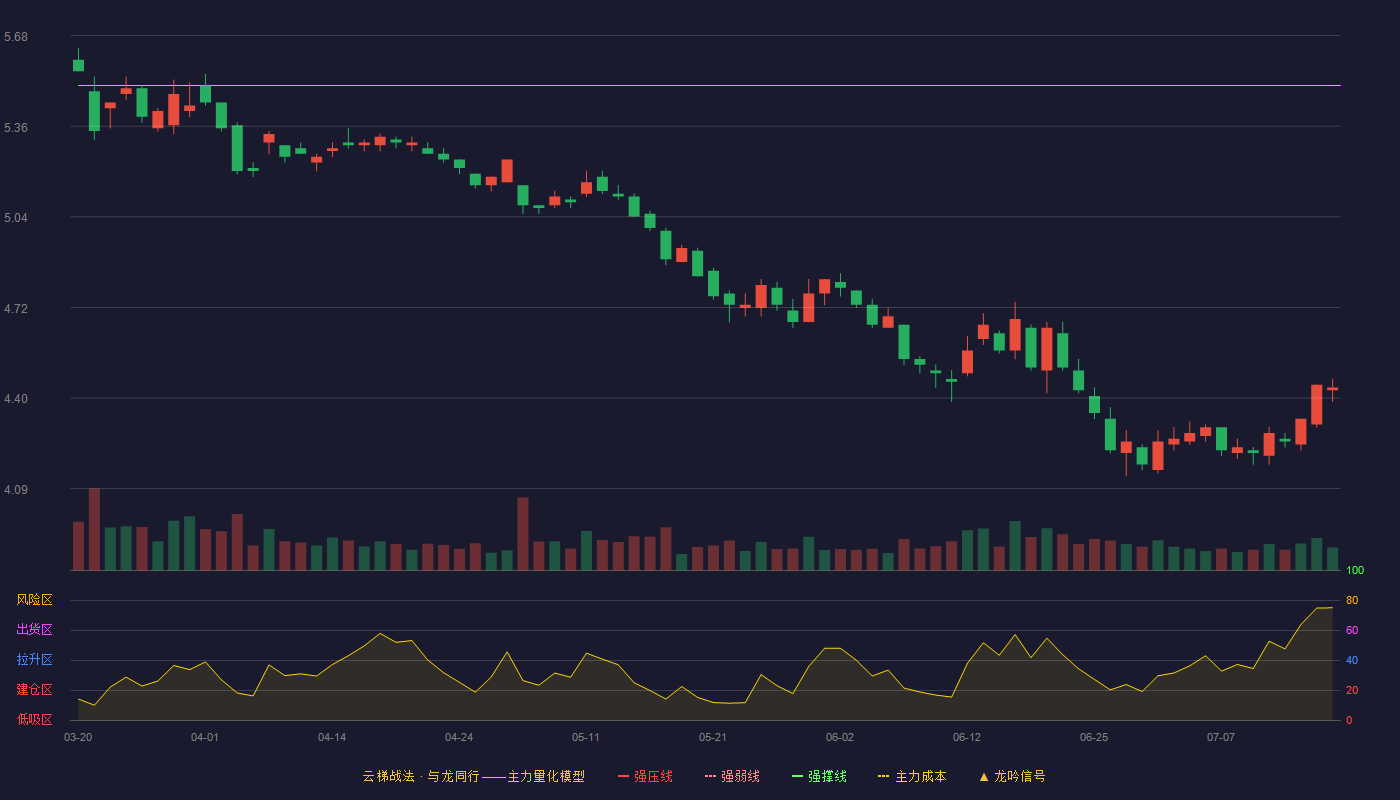Click the 4.72 price axis label
This screenshot has height=800, width=1400.
click(x=16, y=309)
